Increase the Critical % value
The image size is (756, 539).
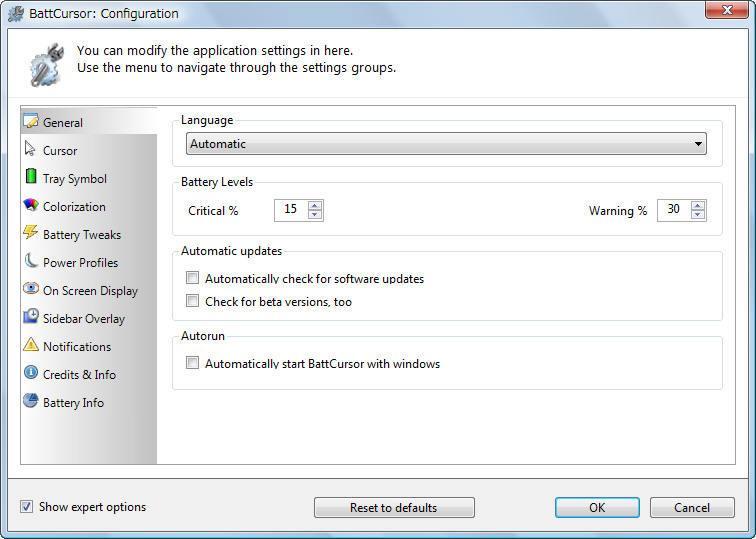(x=315, y=205)
